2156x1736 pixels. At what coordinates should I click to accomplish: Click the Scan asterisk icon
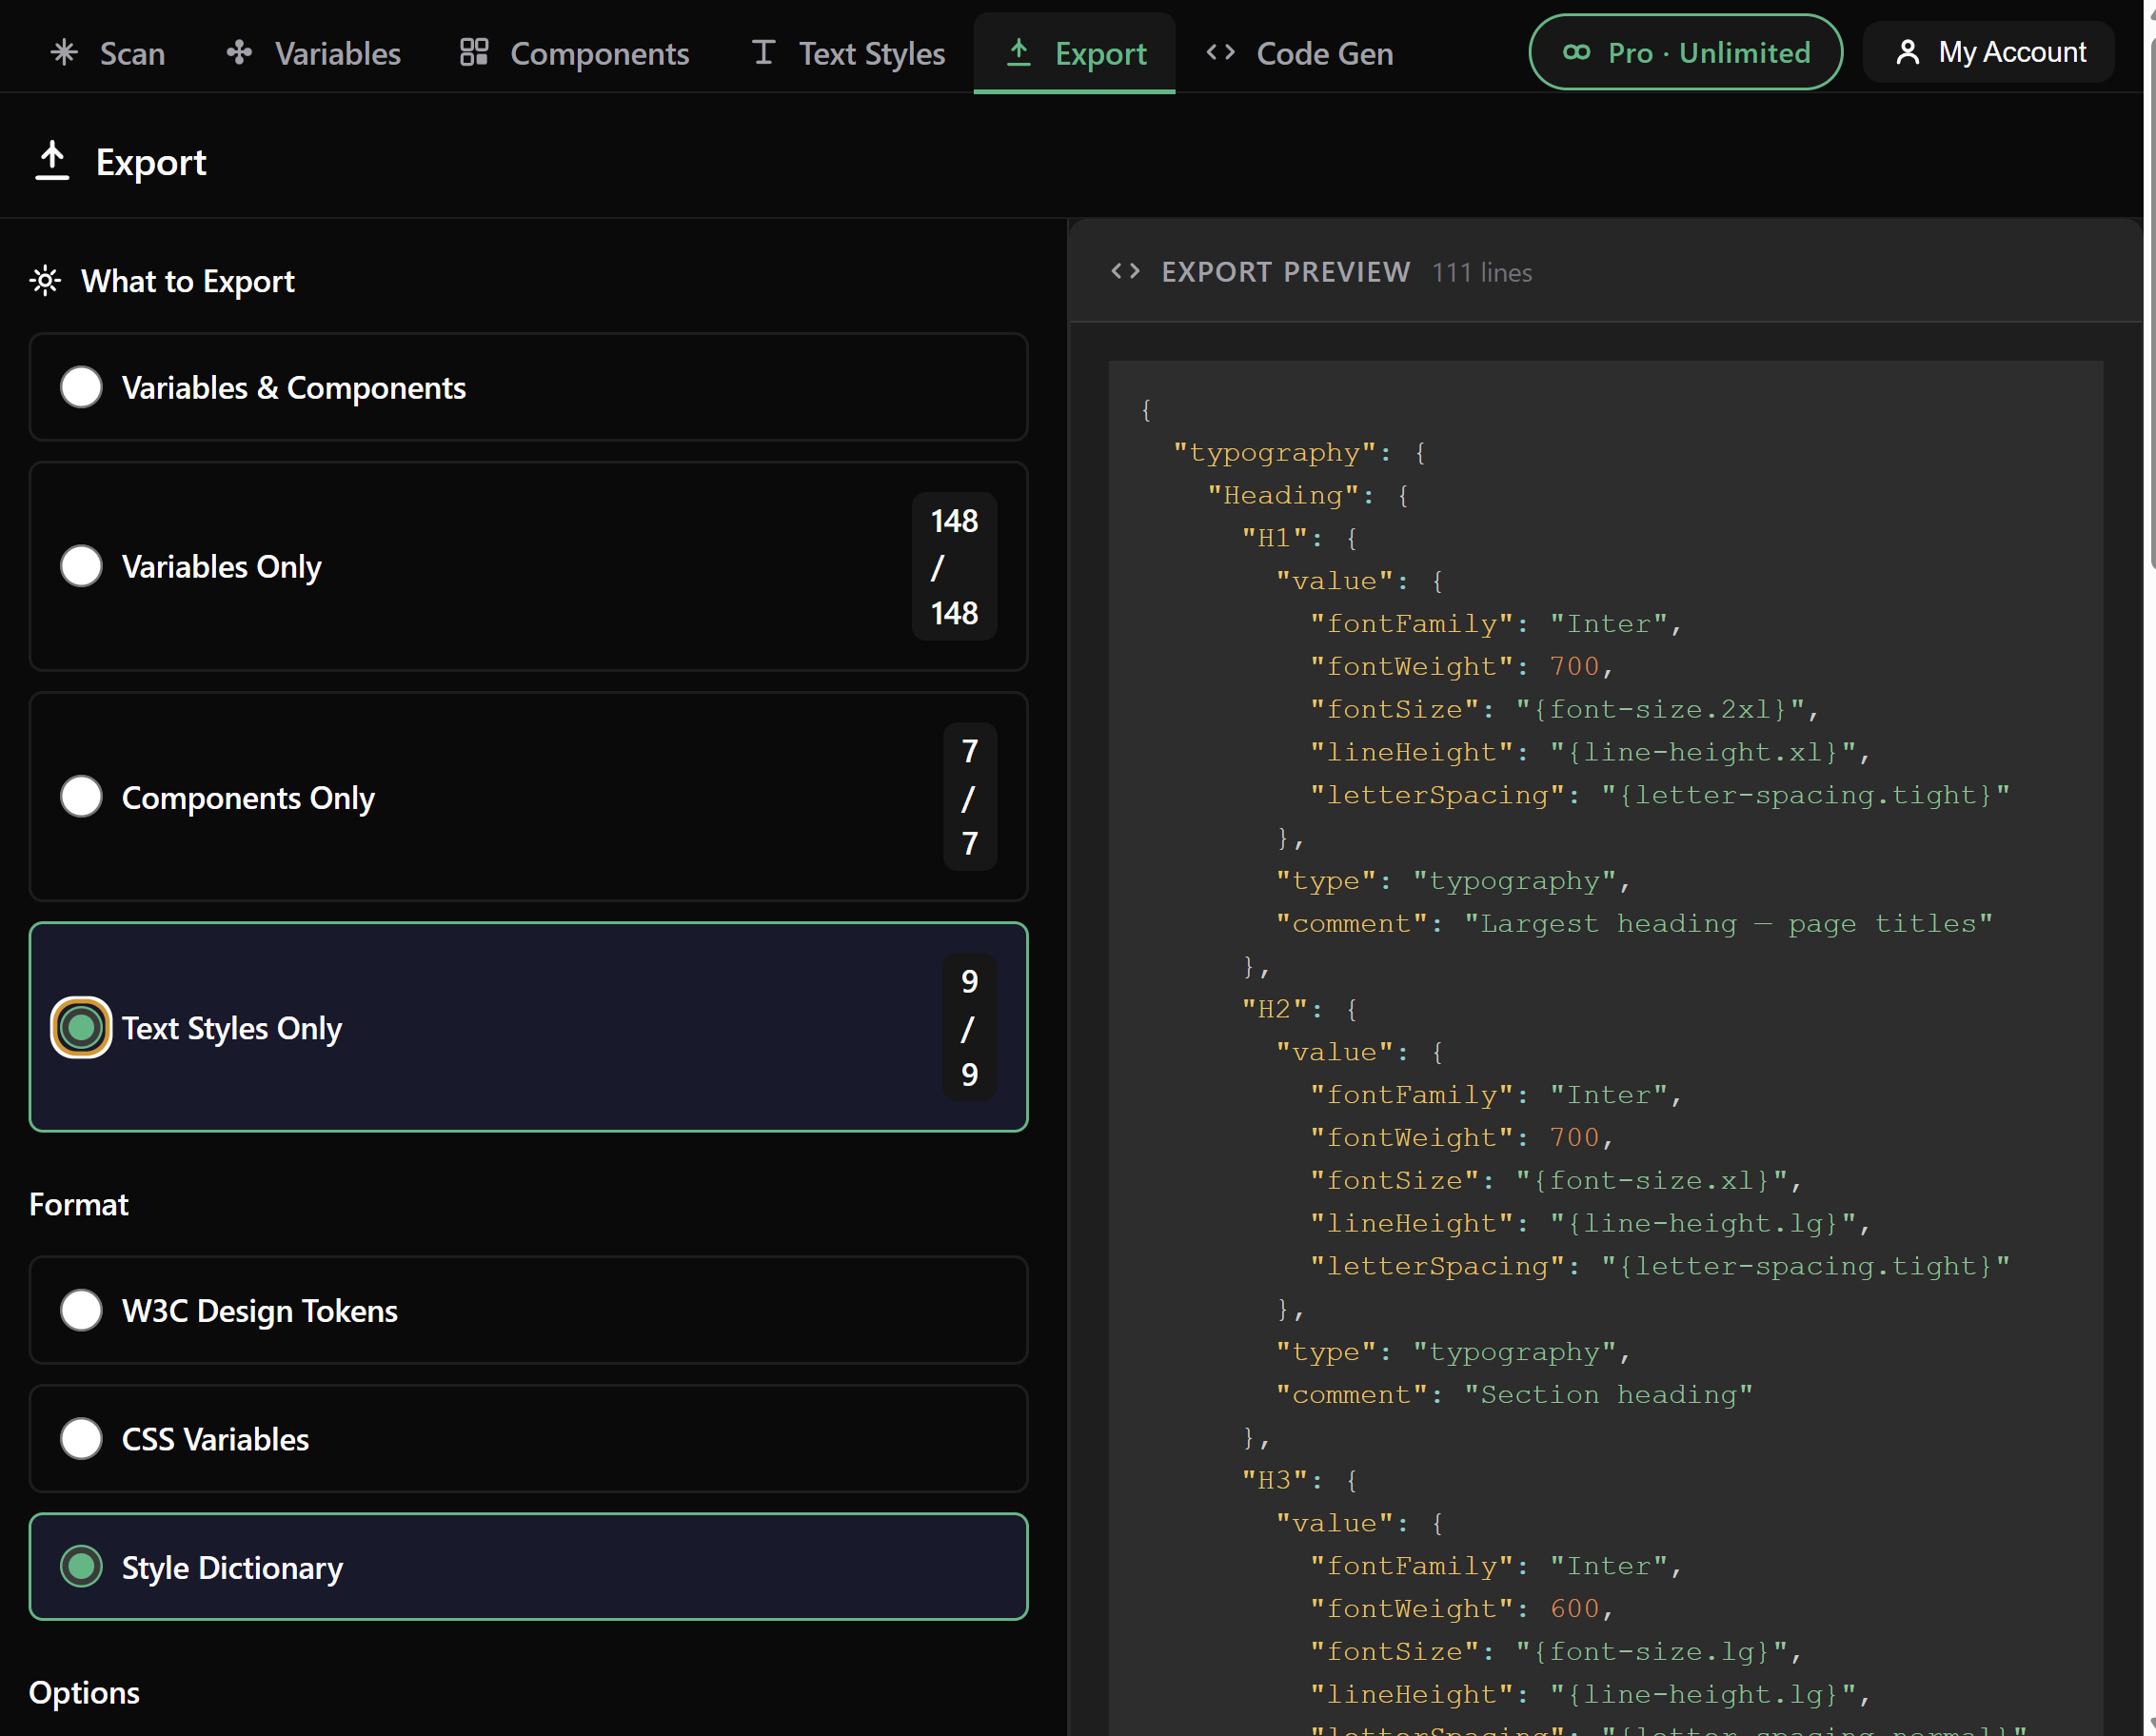click(64, 52)
